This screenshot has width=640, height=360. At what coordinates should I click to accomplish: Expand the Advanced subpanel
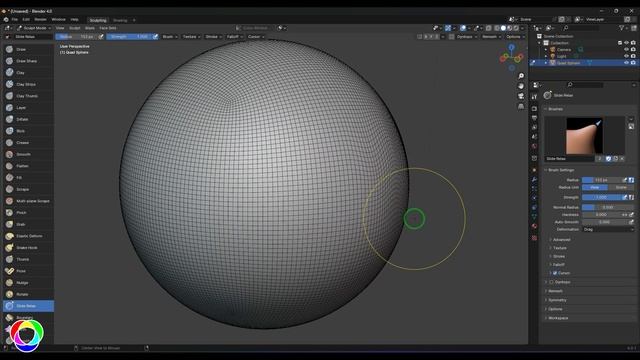coord(562,240)
